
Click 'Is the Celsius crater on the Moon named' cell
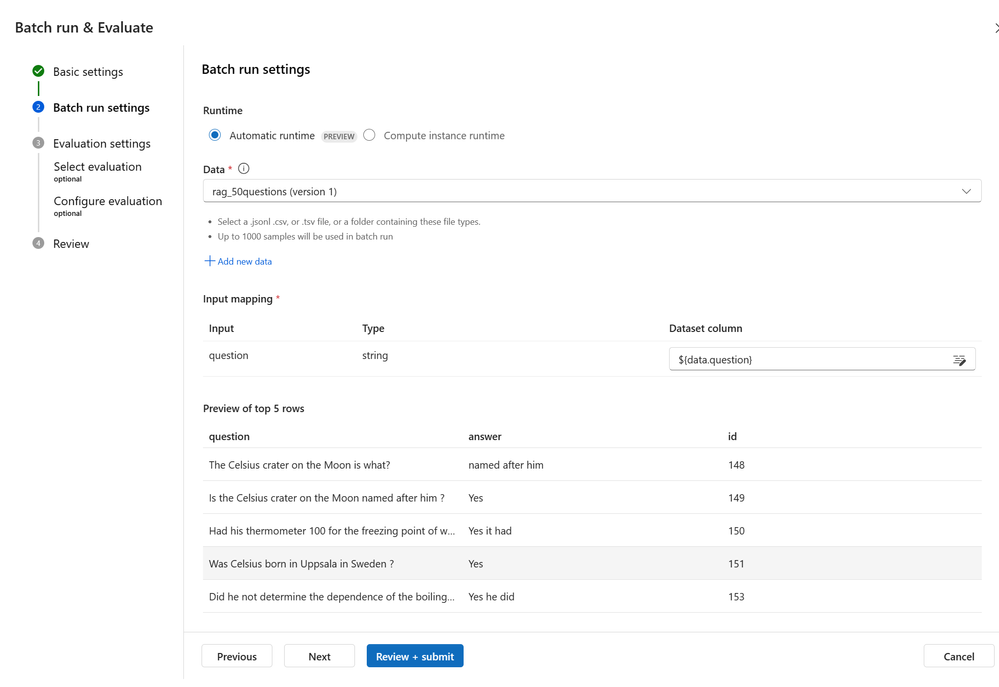pos(327,498)
